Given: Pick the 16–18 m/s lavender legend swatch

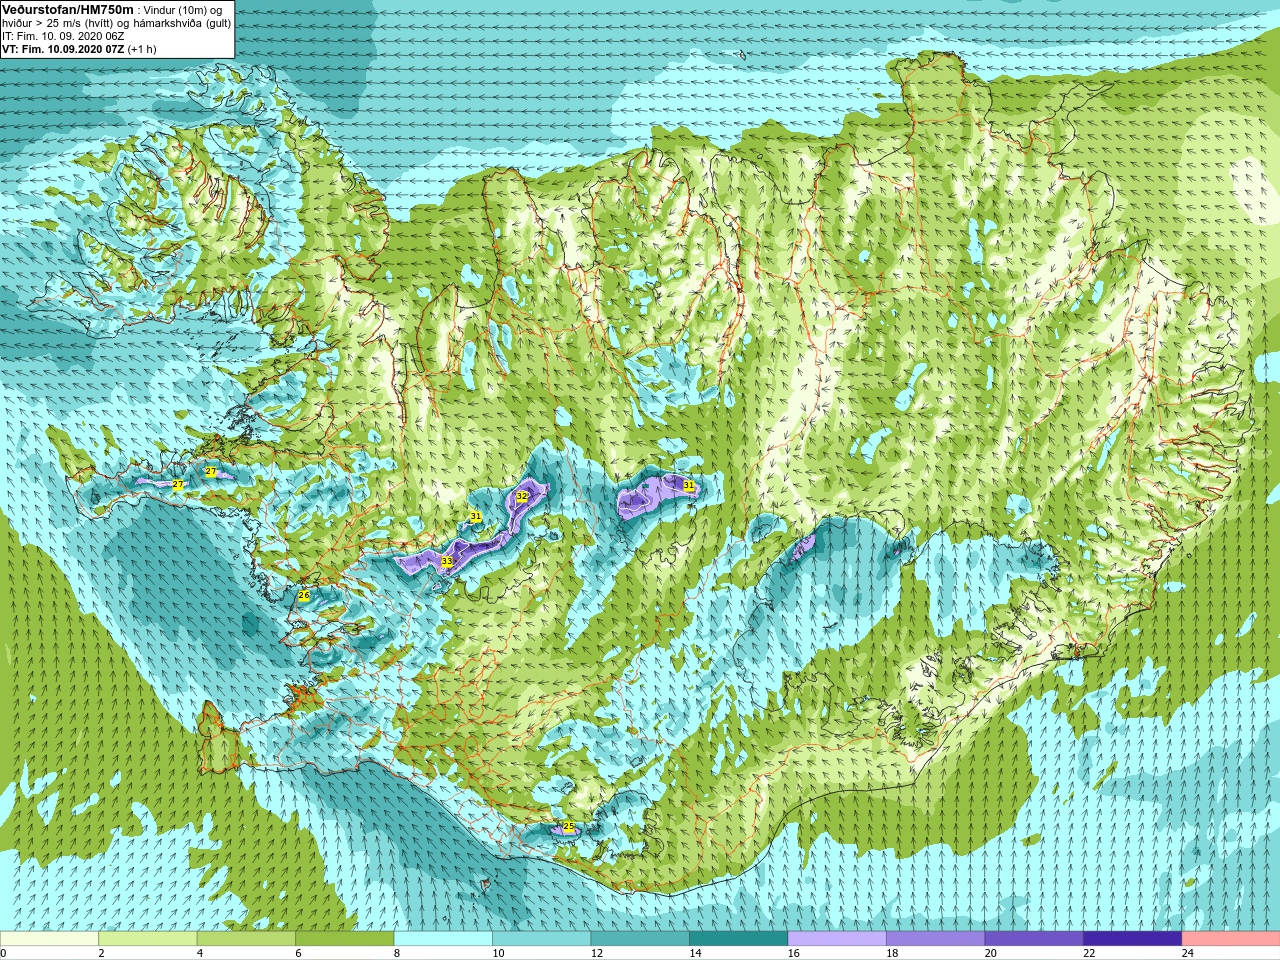Looking at the screenshot, I should point(837,939).
